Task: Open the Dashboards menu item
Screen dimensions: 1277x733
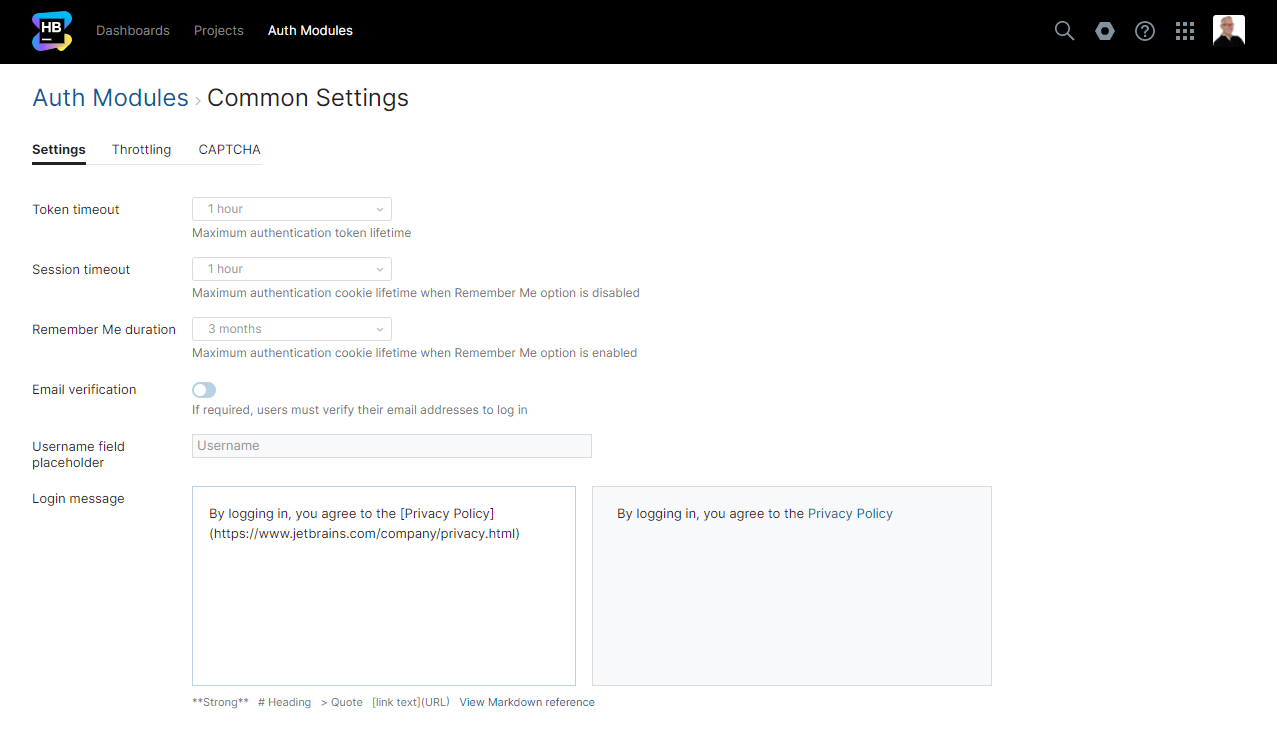Action: 132,31
